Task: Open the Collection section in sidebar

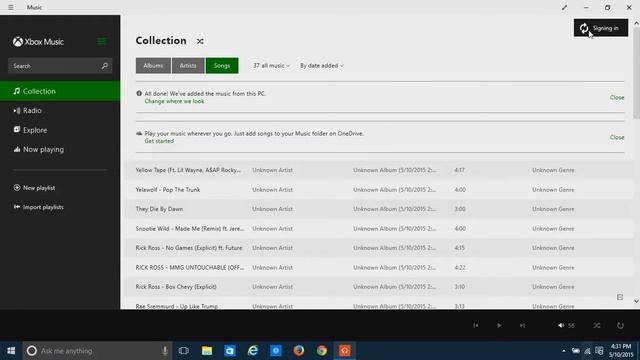Action: pos(60,91)
